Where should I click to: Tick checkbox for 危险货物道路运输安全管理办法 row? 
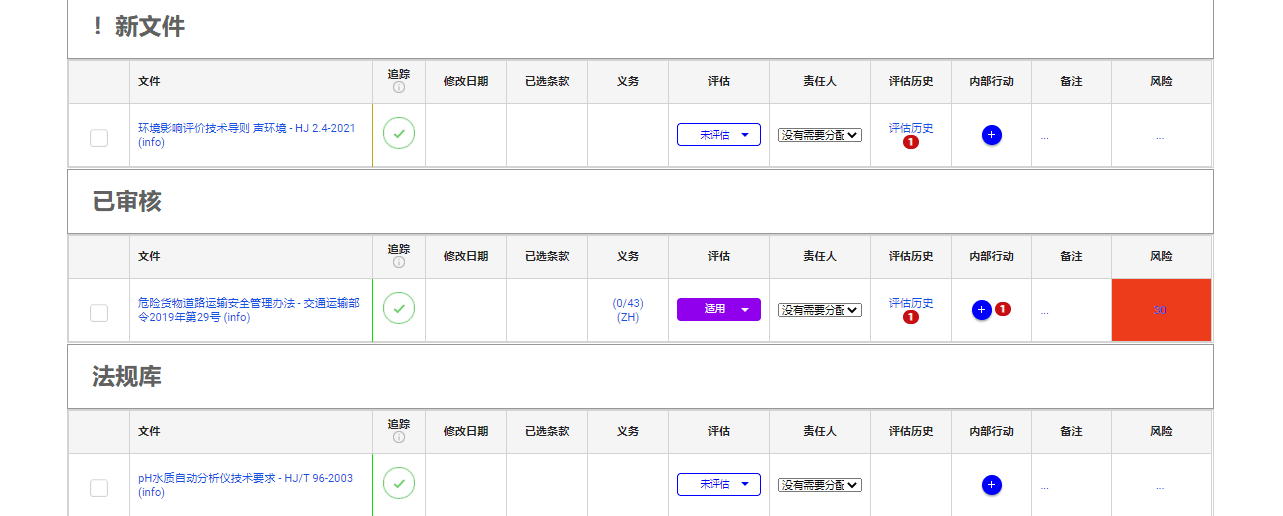pos(99,313)
